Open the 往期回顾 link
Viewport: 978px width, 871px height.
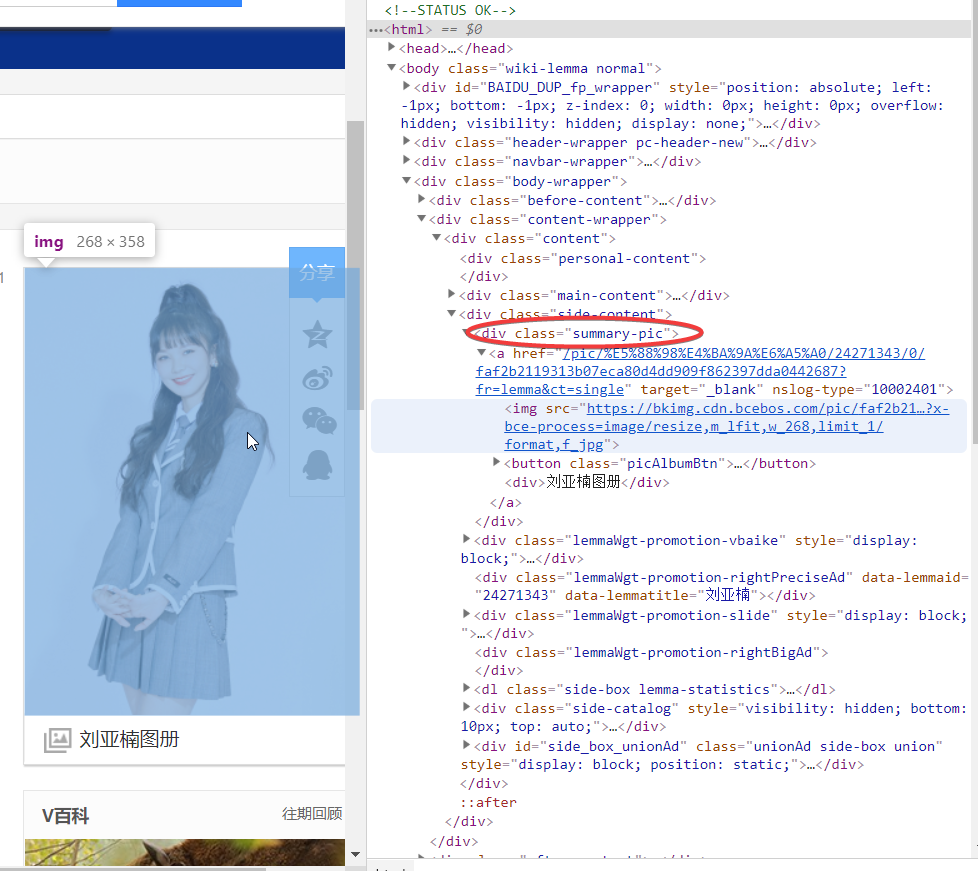[x=312, y=814]
